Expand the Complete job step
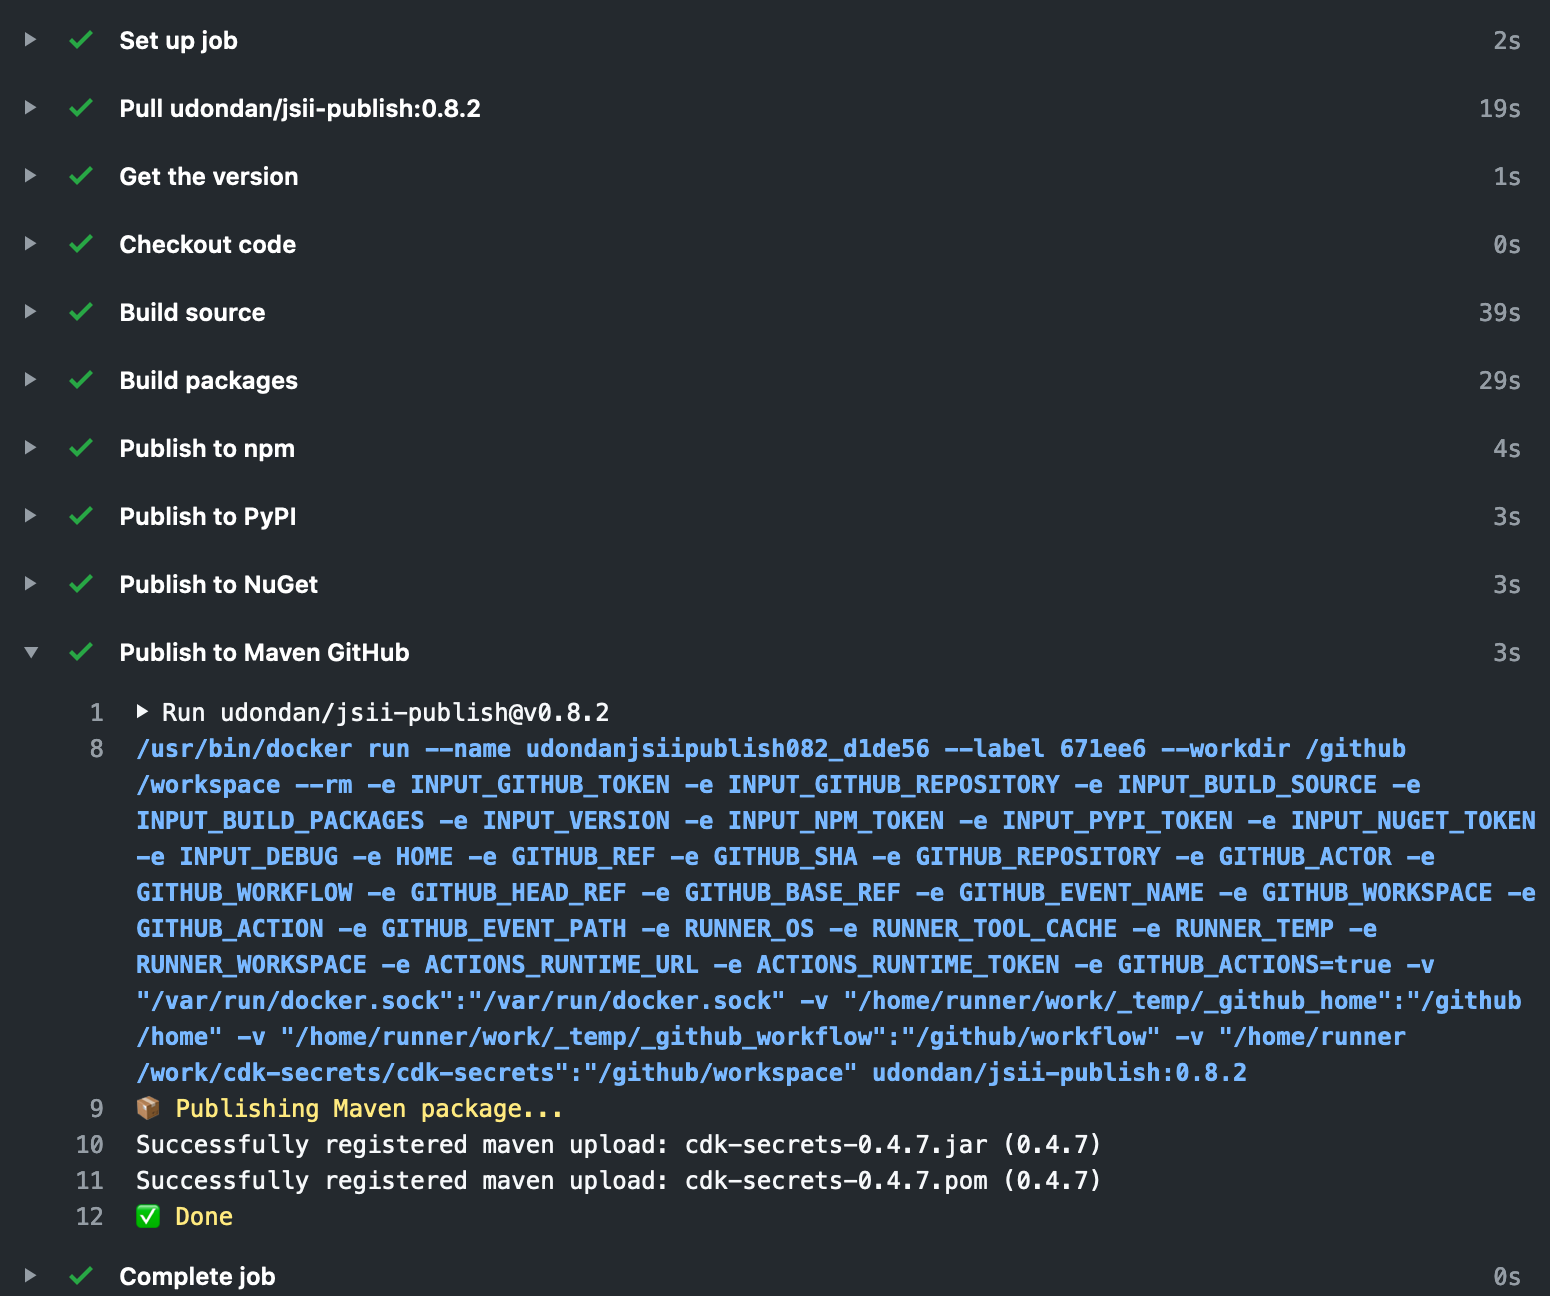The width and height of the screenshot is (1550, 1296). (30, 1276)
